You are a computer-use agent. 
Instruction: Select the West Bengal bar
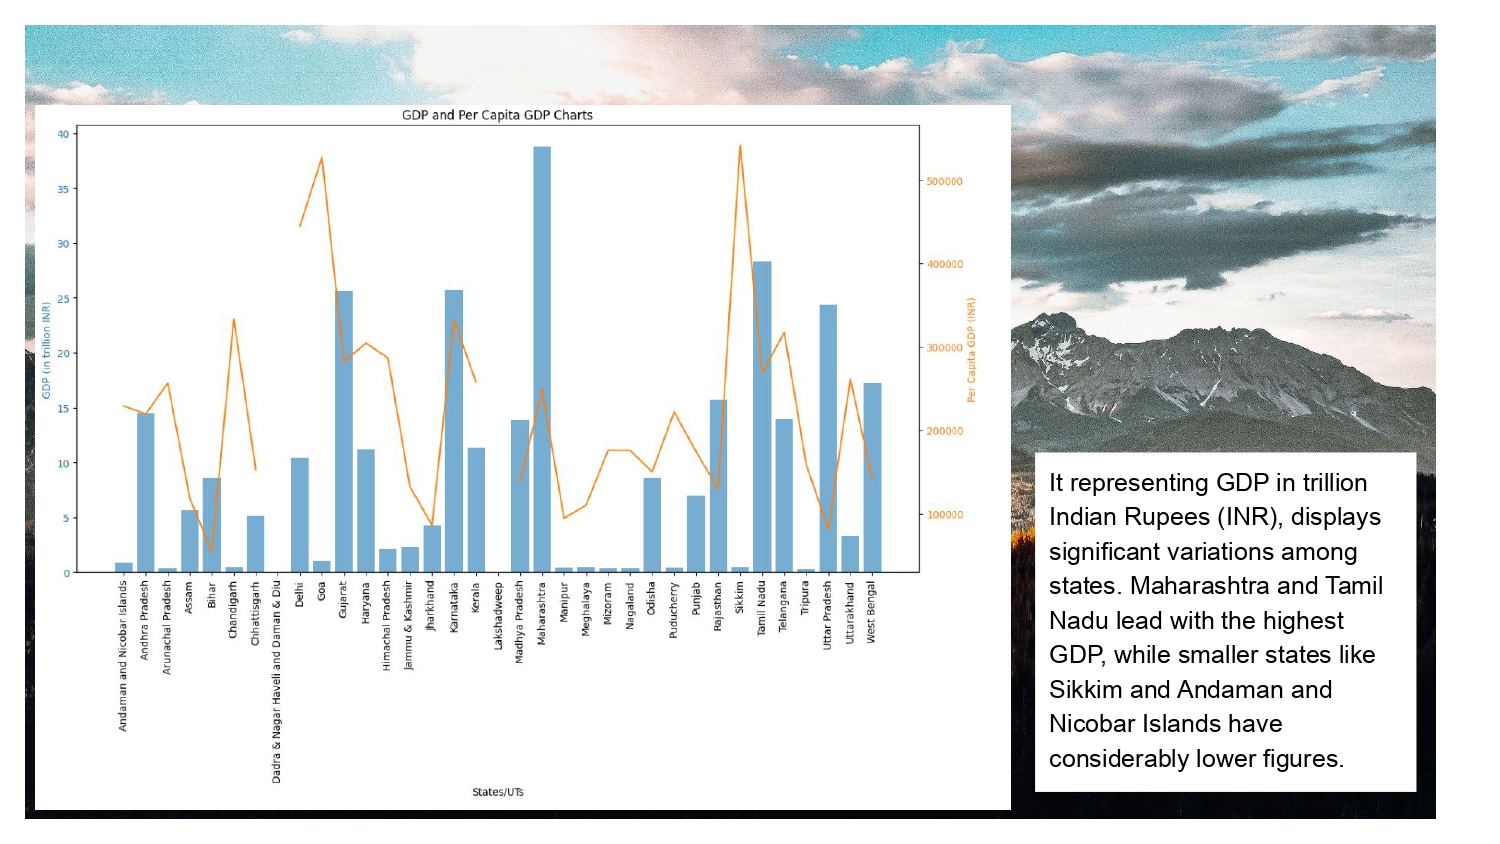872,478
